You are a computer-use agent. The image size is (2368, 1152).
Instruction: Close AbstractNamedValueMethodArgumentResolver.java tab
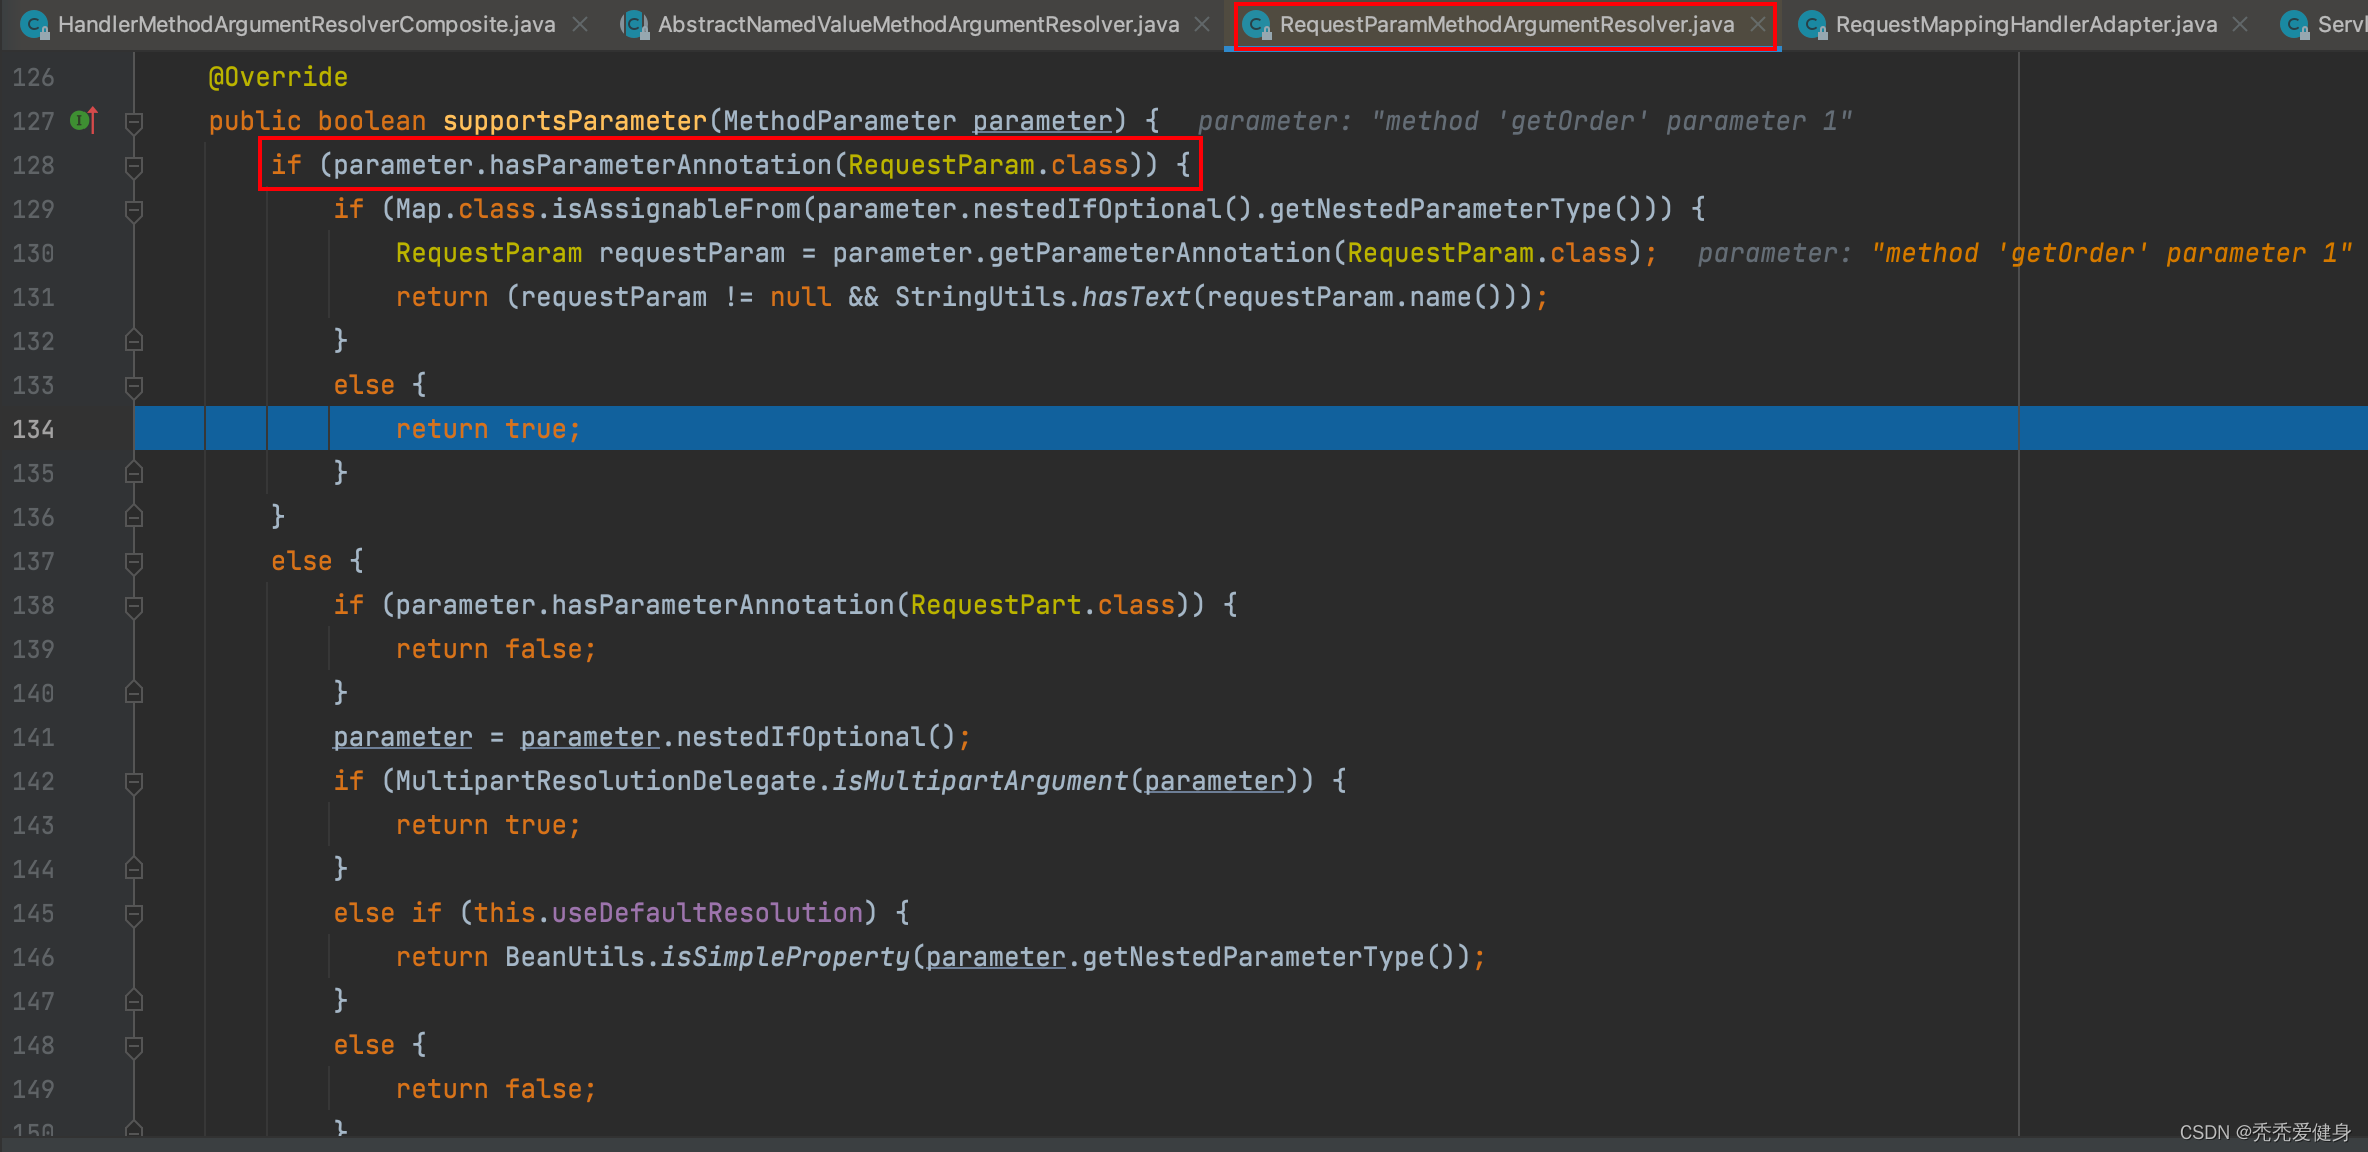point(1202,24)
